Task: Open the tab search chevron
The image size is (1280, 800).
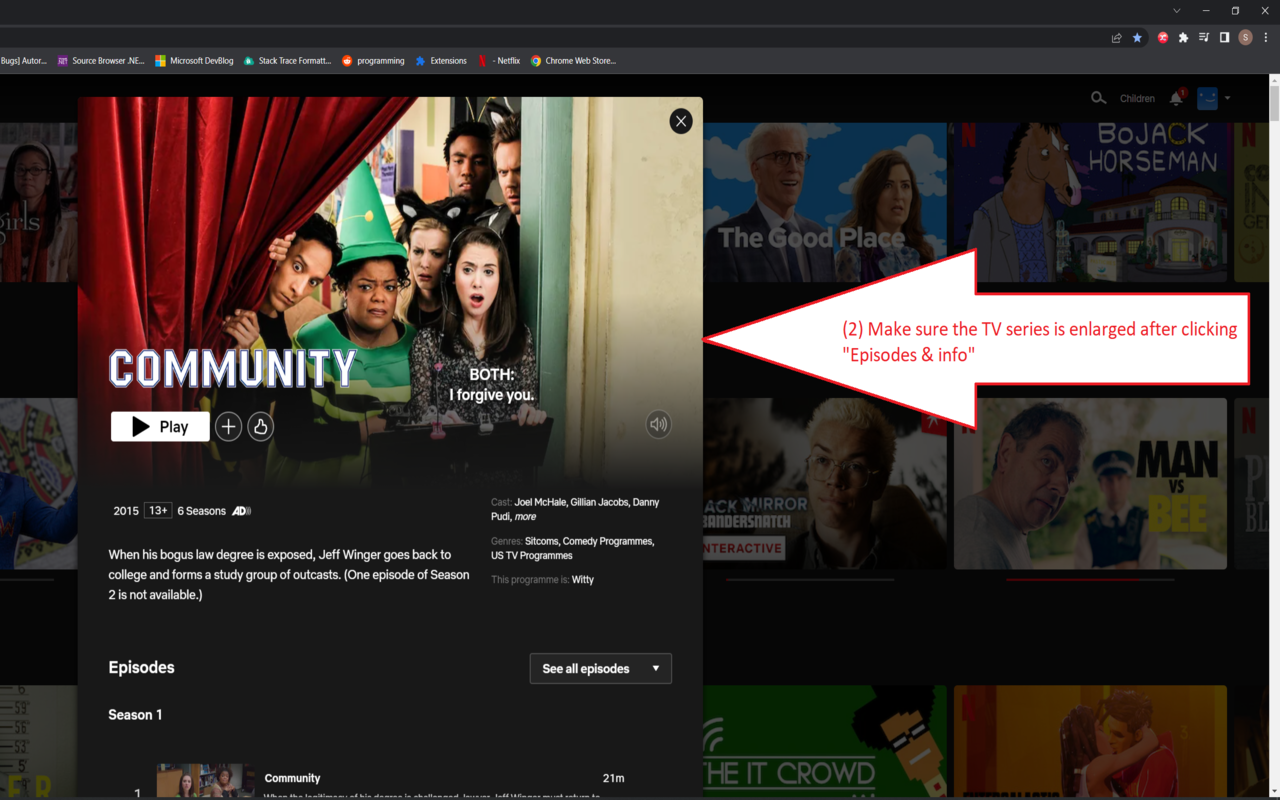Action: tap(1177, 10)
